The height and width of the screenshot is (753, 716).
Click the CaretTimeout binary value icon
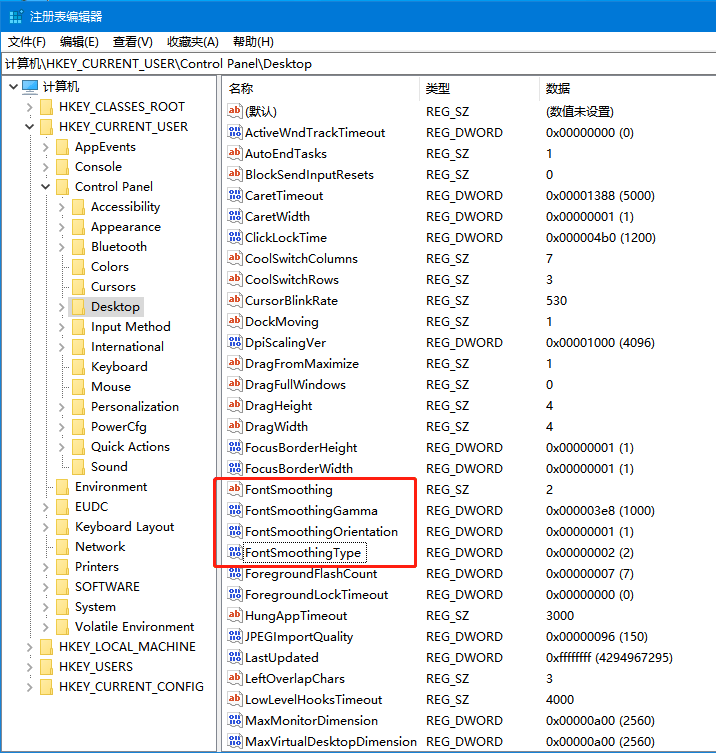[235, 196]
